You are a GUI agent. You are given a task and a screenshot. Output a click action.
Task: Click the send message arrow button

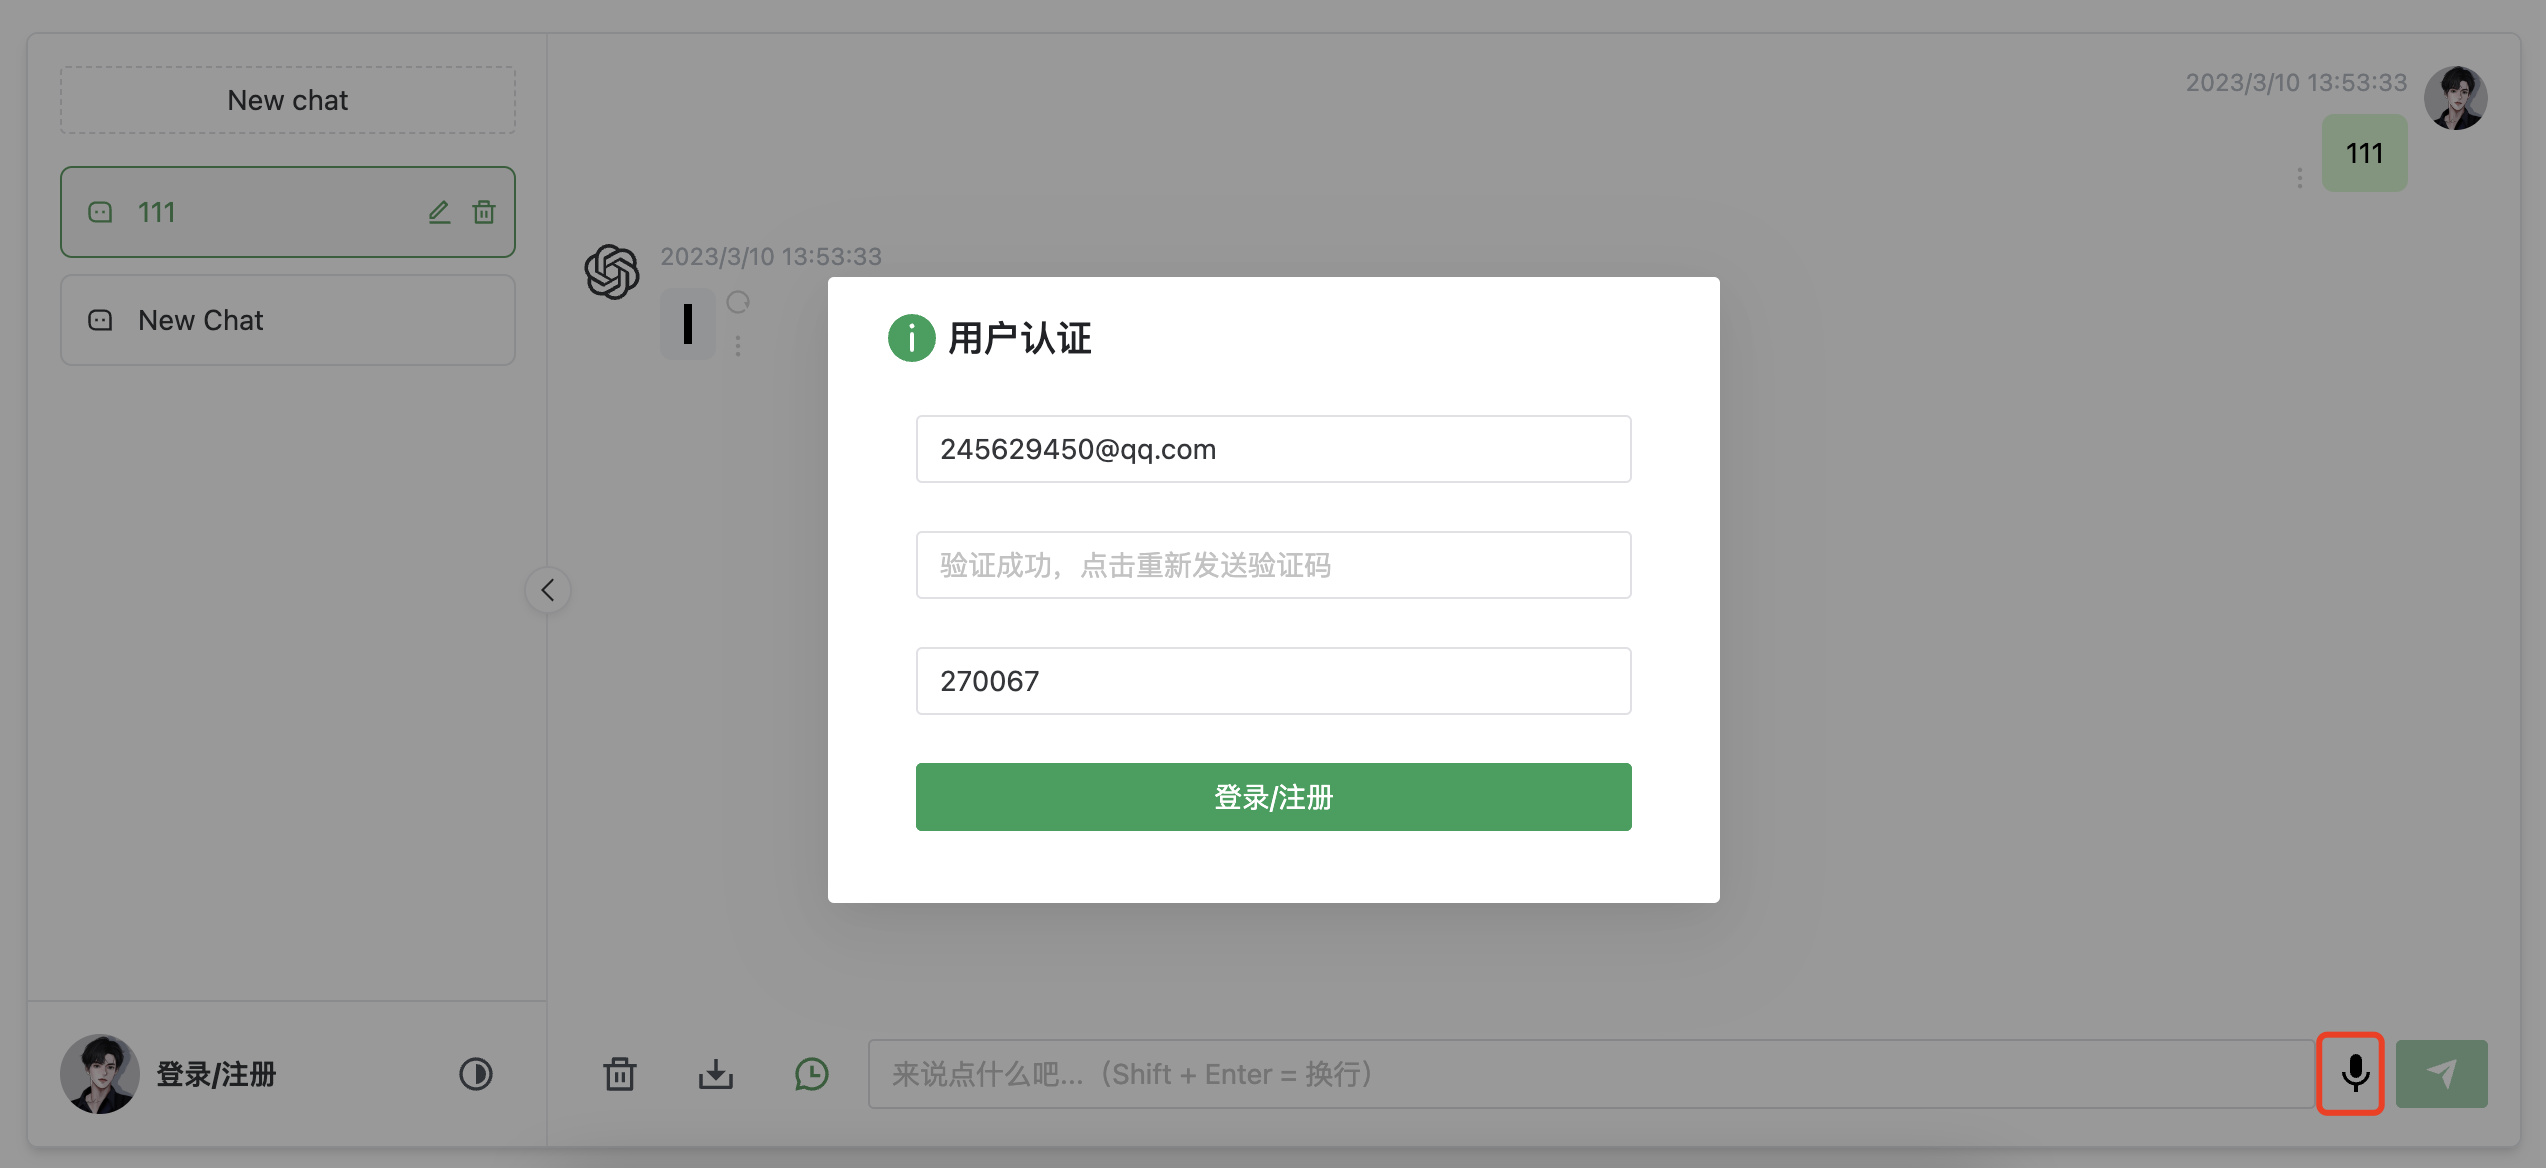(x=2441, y=1074)
